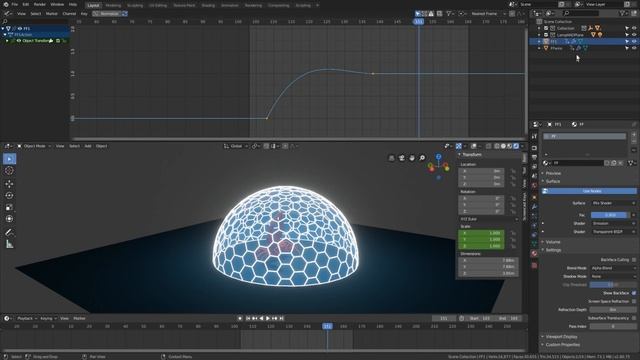Toggle visibility eye for Collection in outliner
640x360 pixels.
(x=634, y=29)
